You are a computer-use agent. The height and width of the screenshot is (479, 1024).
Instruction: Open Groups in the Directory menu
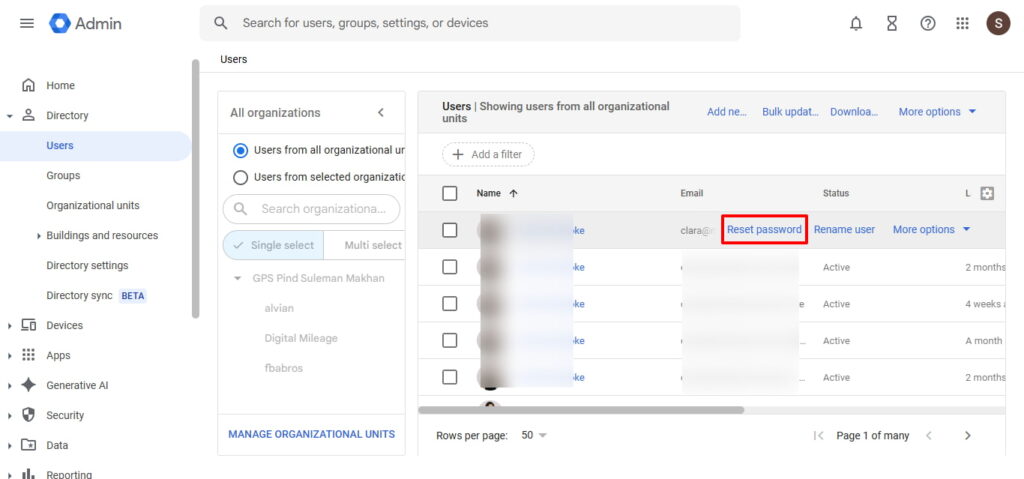click(x=63, y=175)
